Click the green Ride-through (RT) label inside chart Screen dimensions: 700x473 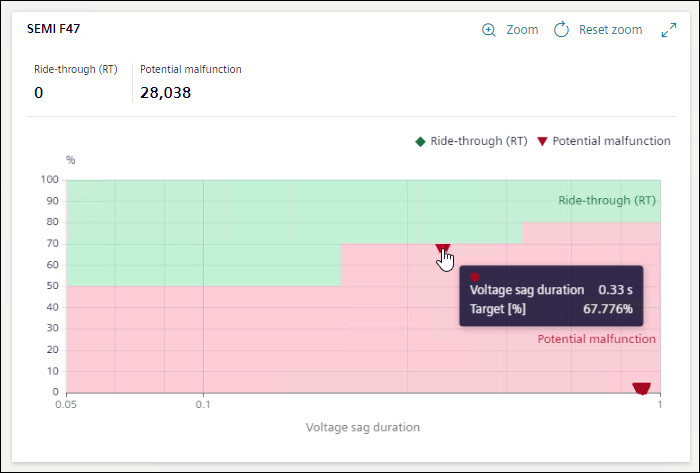pyautogui.click(x=607, y=200)
